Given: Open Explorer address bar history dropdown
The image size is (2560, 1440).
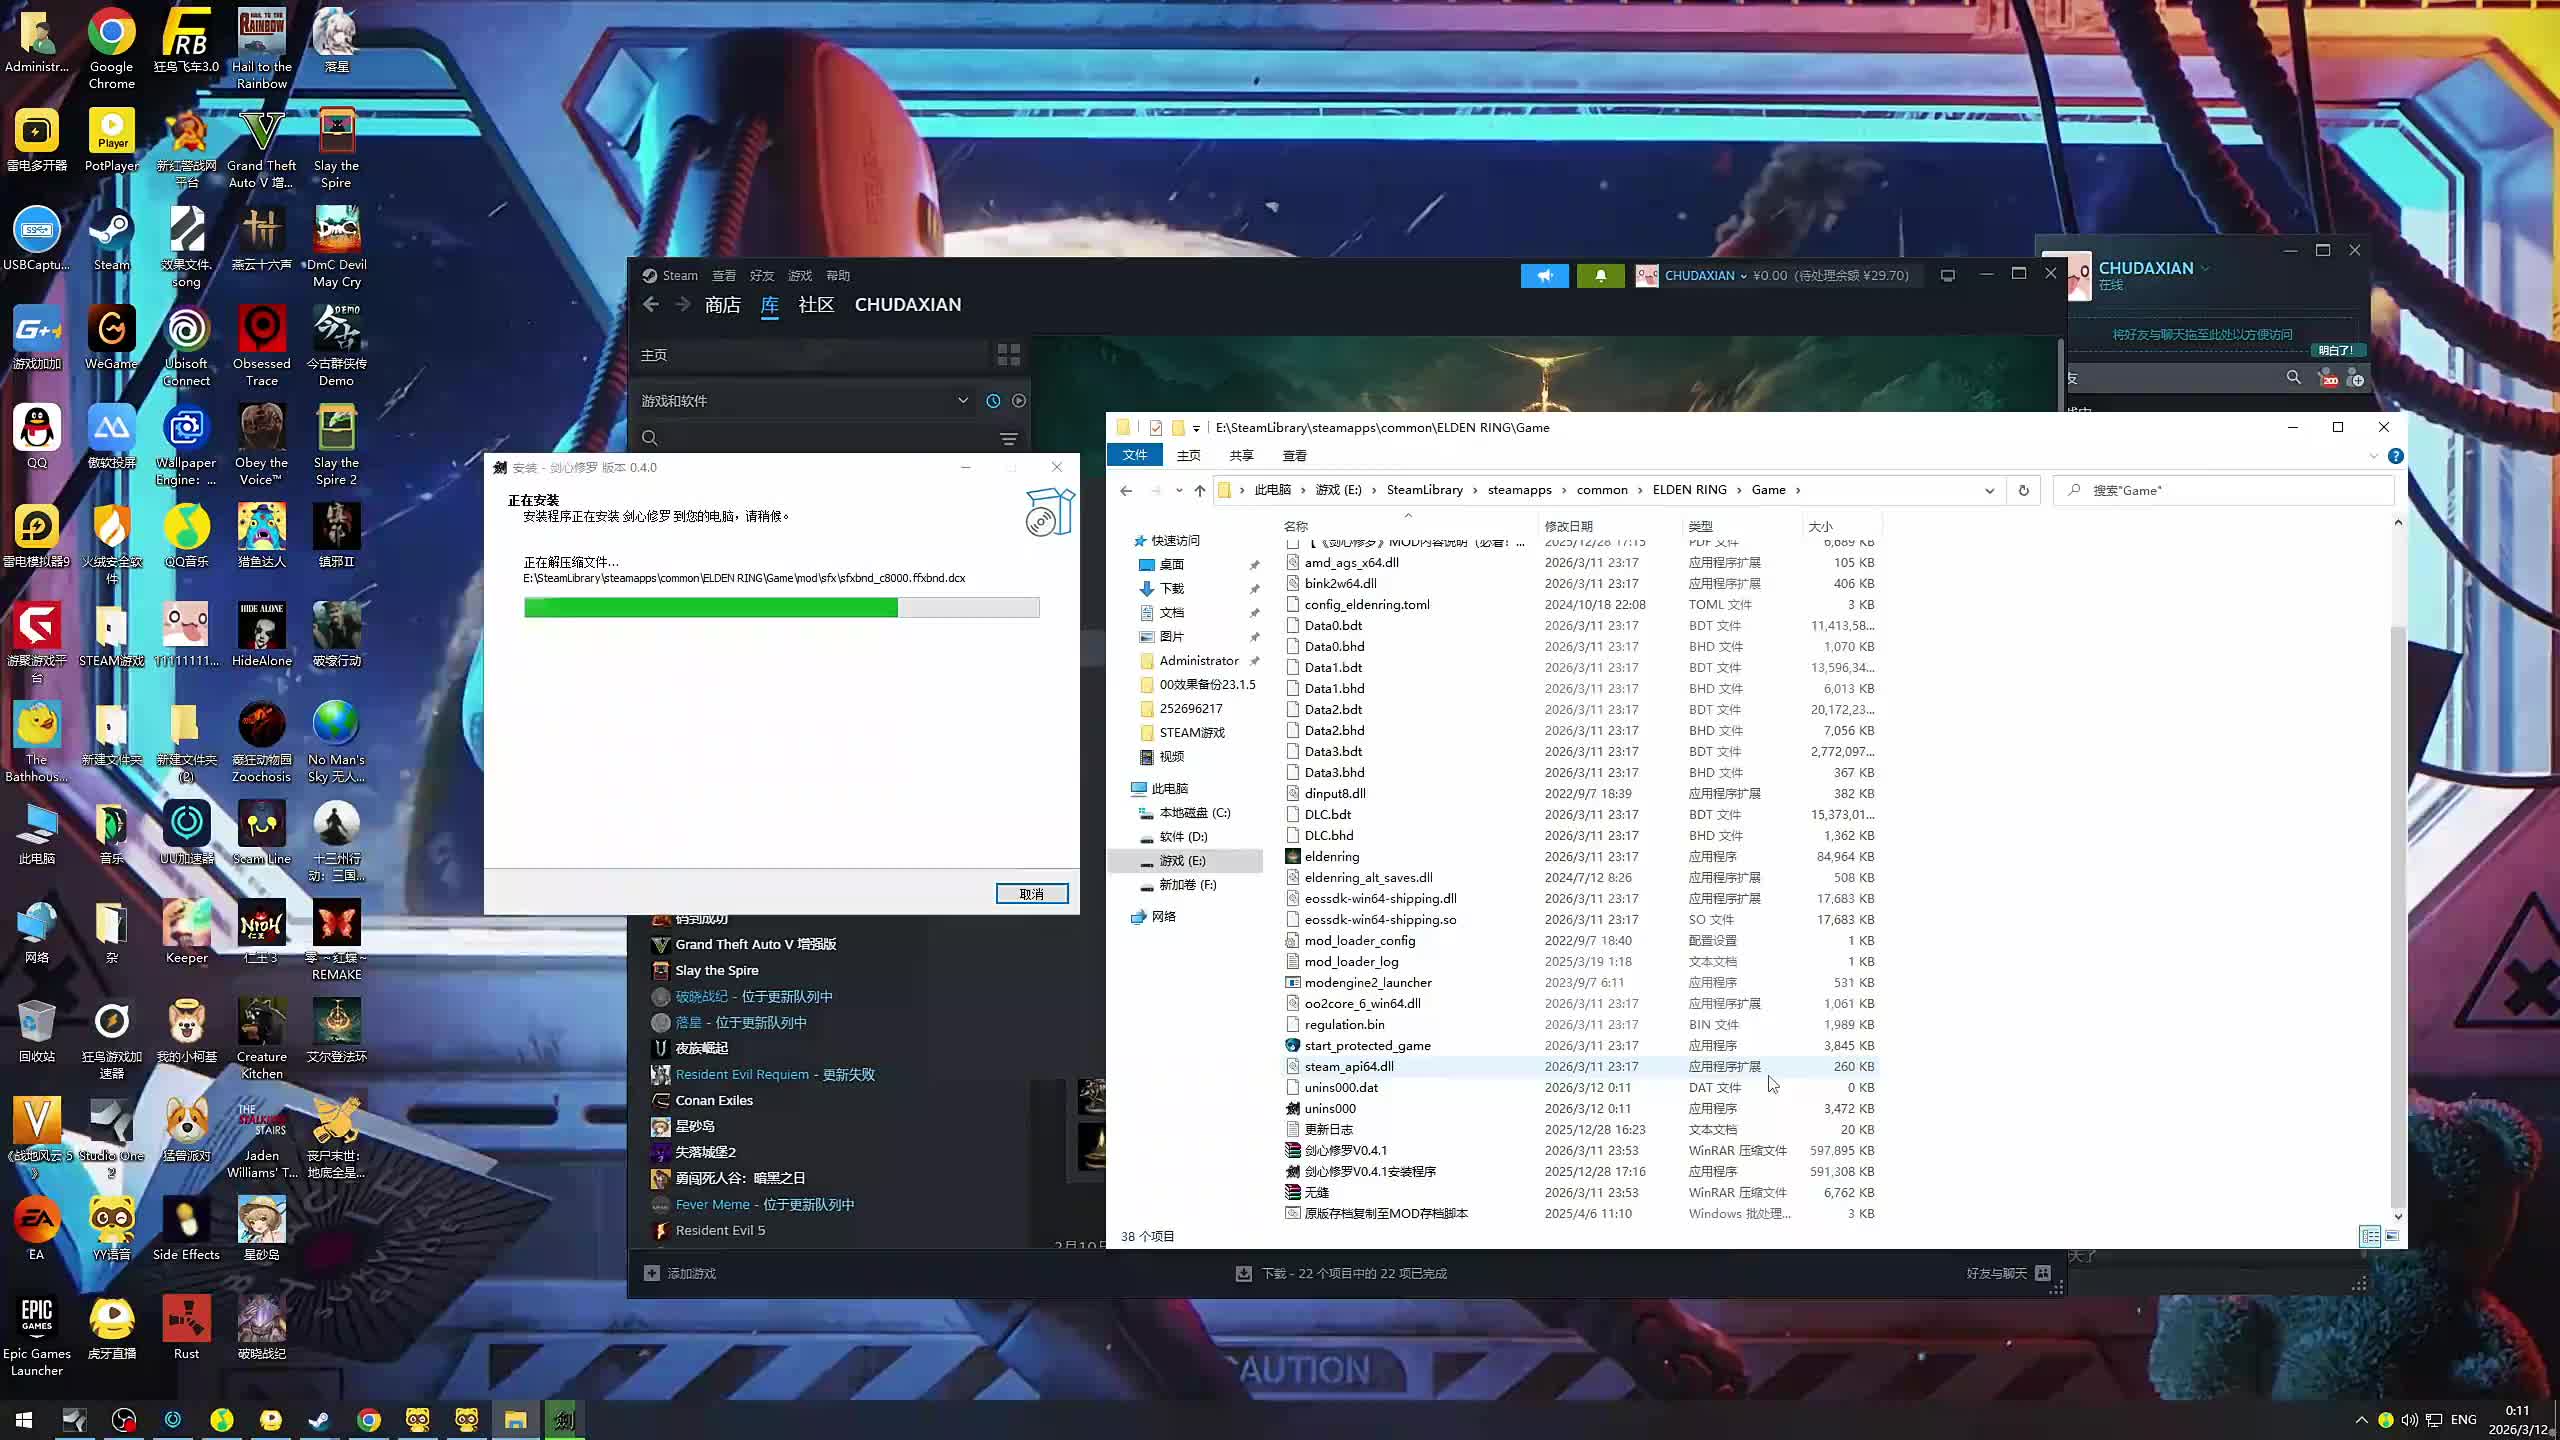Looking at the screenshot, I should (x=1989, y=490).
